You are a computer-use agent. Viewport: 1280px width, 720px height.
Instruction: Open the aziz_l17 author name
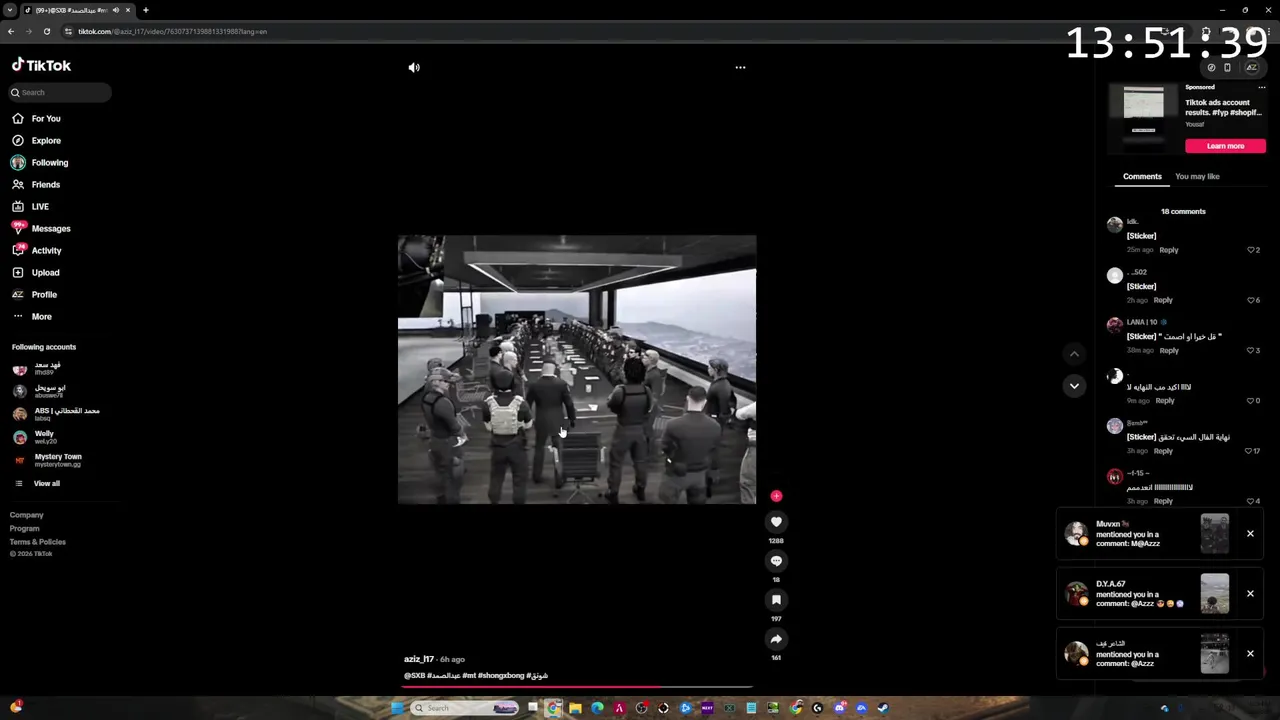(419, 659)
